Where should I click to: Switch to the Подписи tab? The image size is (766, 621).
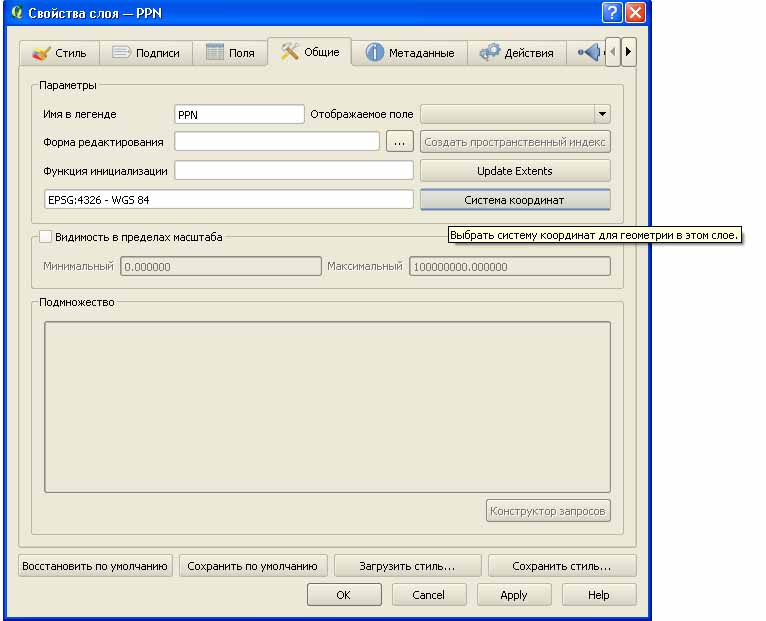coord(146,53)
